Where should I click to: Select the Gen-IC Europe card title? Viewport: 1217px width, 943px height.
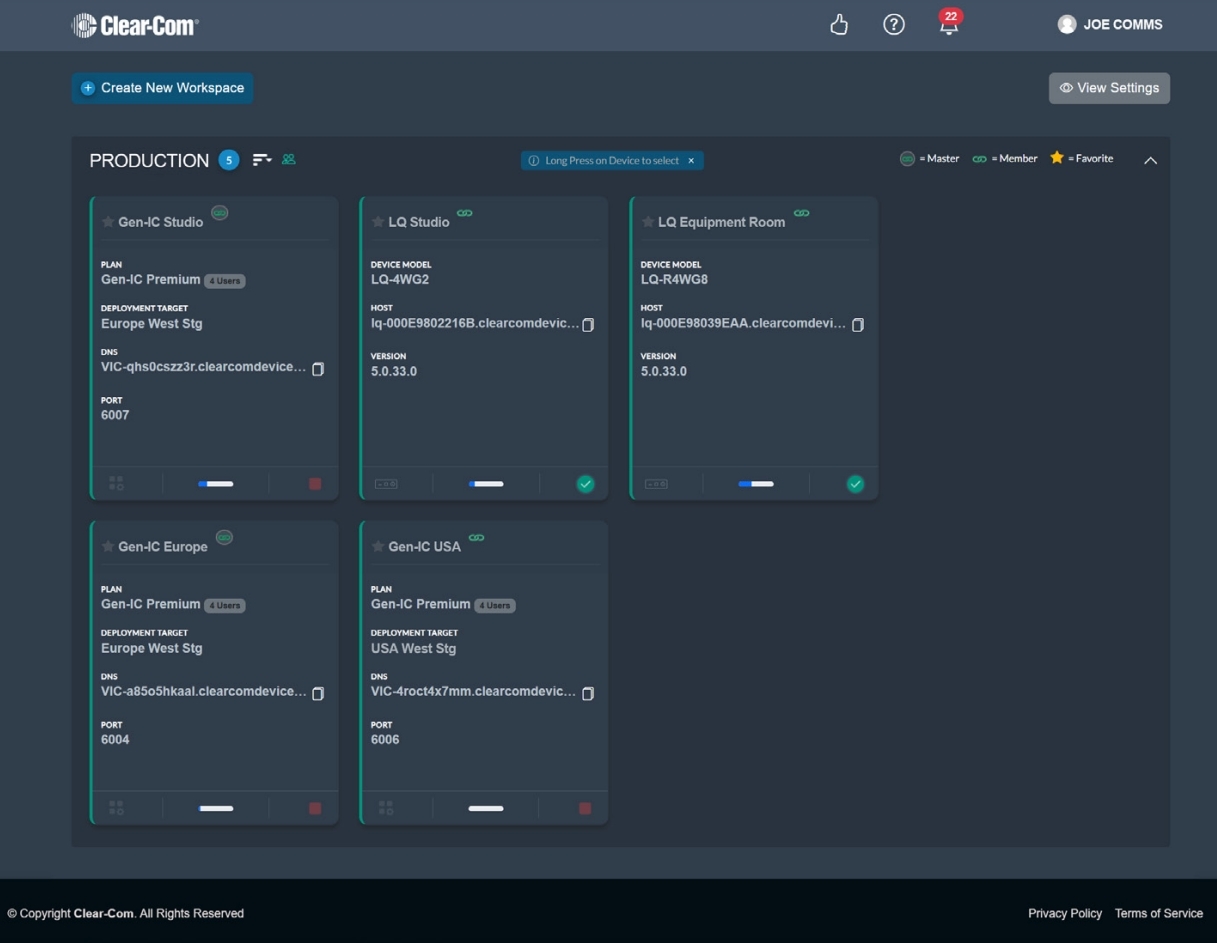(163, 547)
